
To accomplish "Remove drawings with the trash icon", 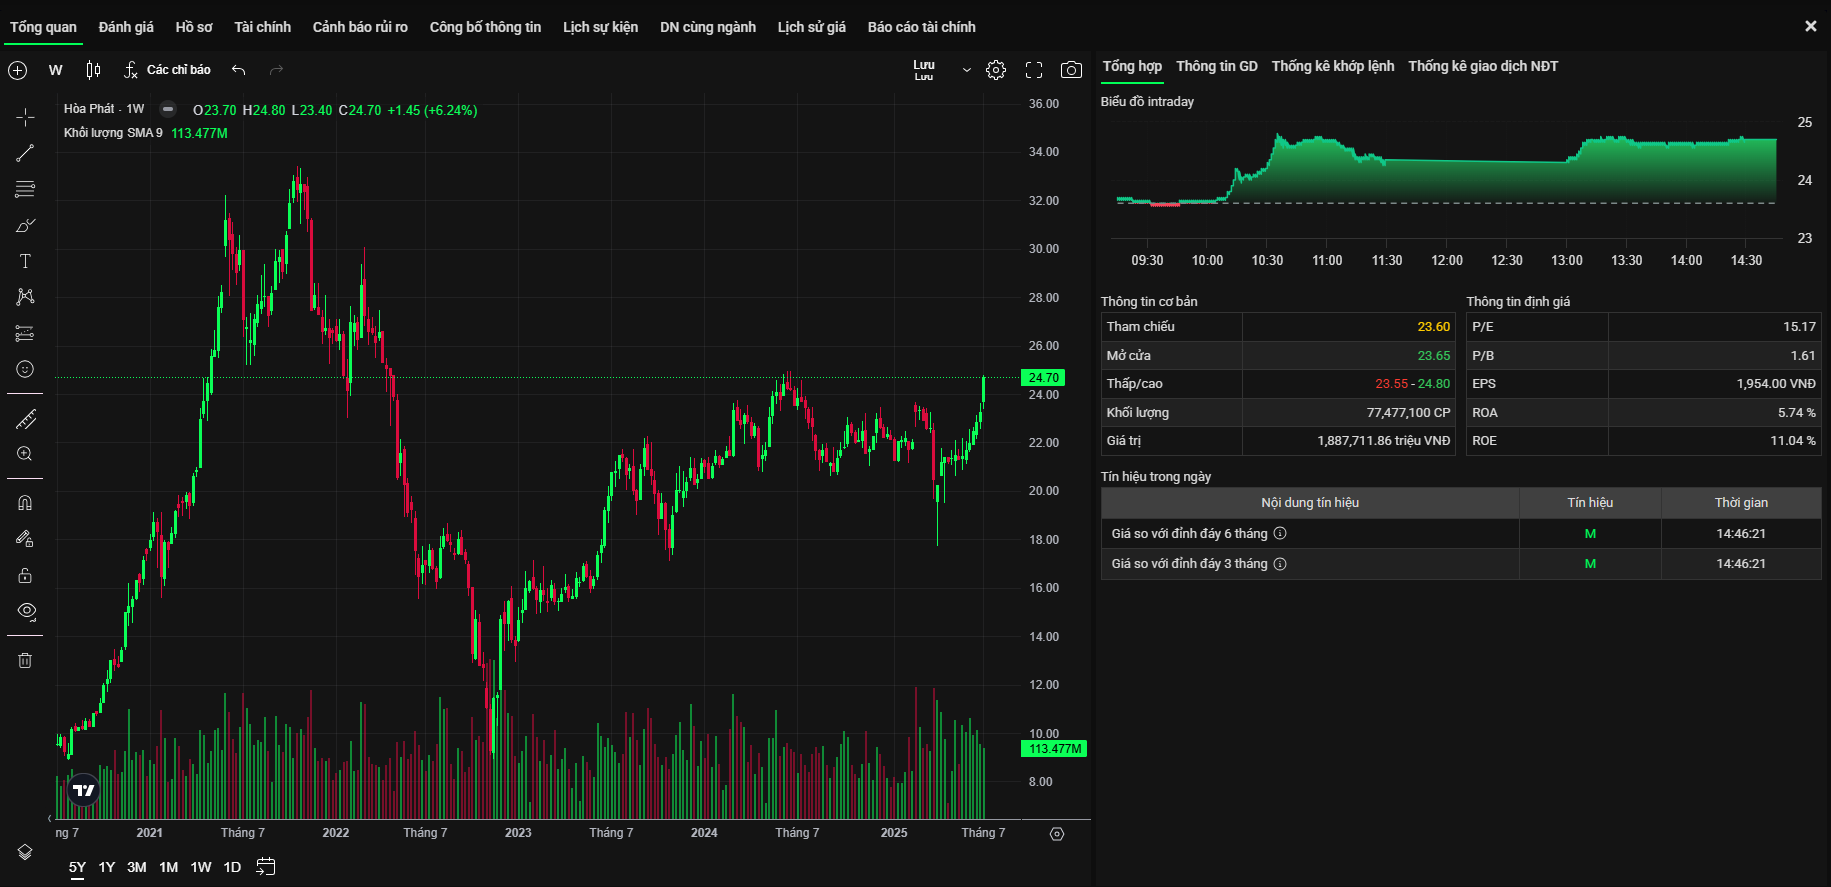I will pyautogui.click(x=25, y=660).
